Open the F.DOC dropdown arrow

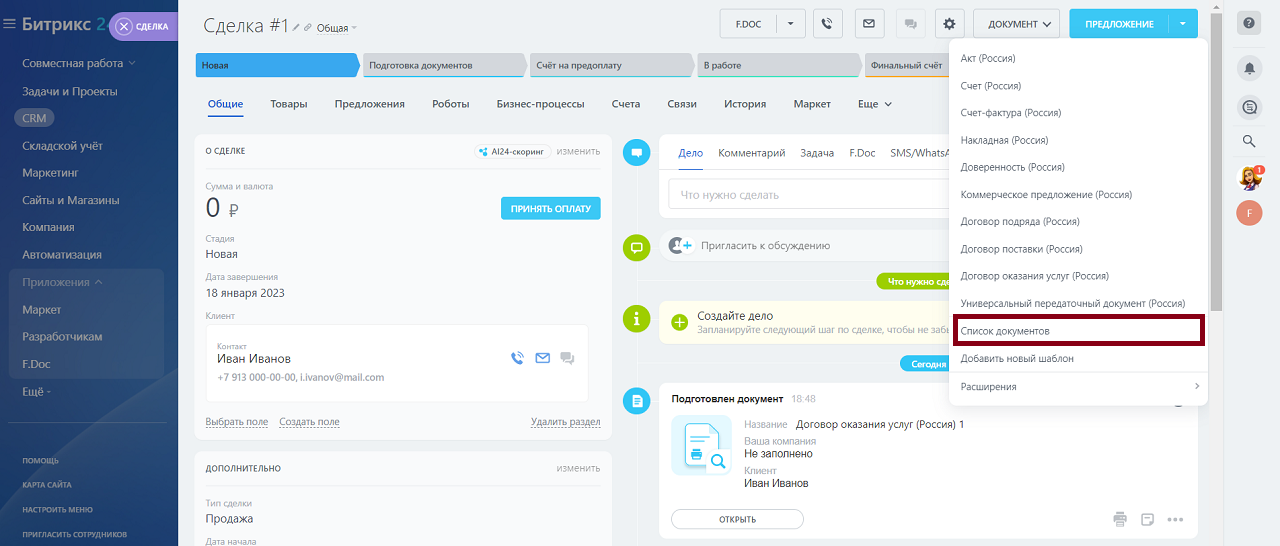[790, 24]
